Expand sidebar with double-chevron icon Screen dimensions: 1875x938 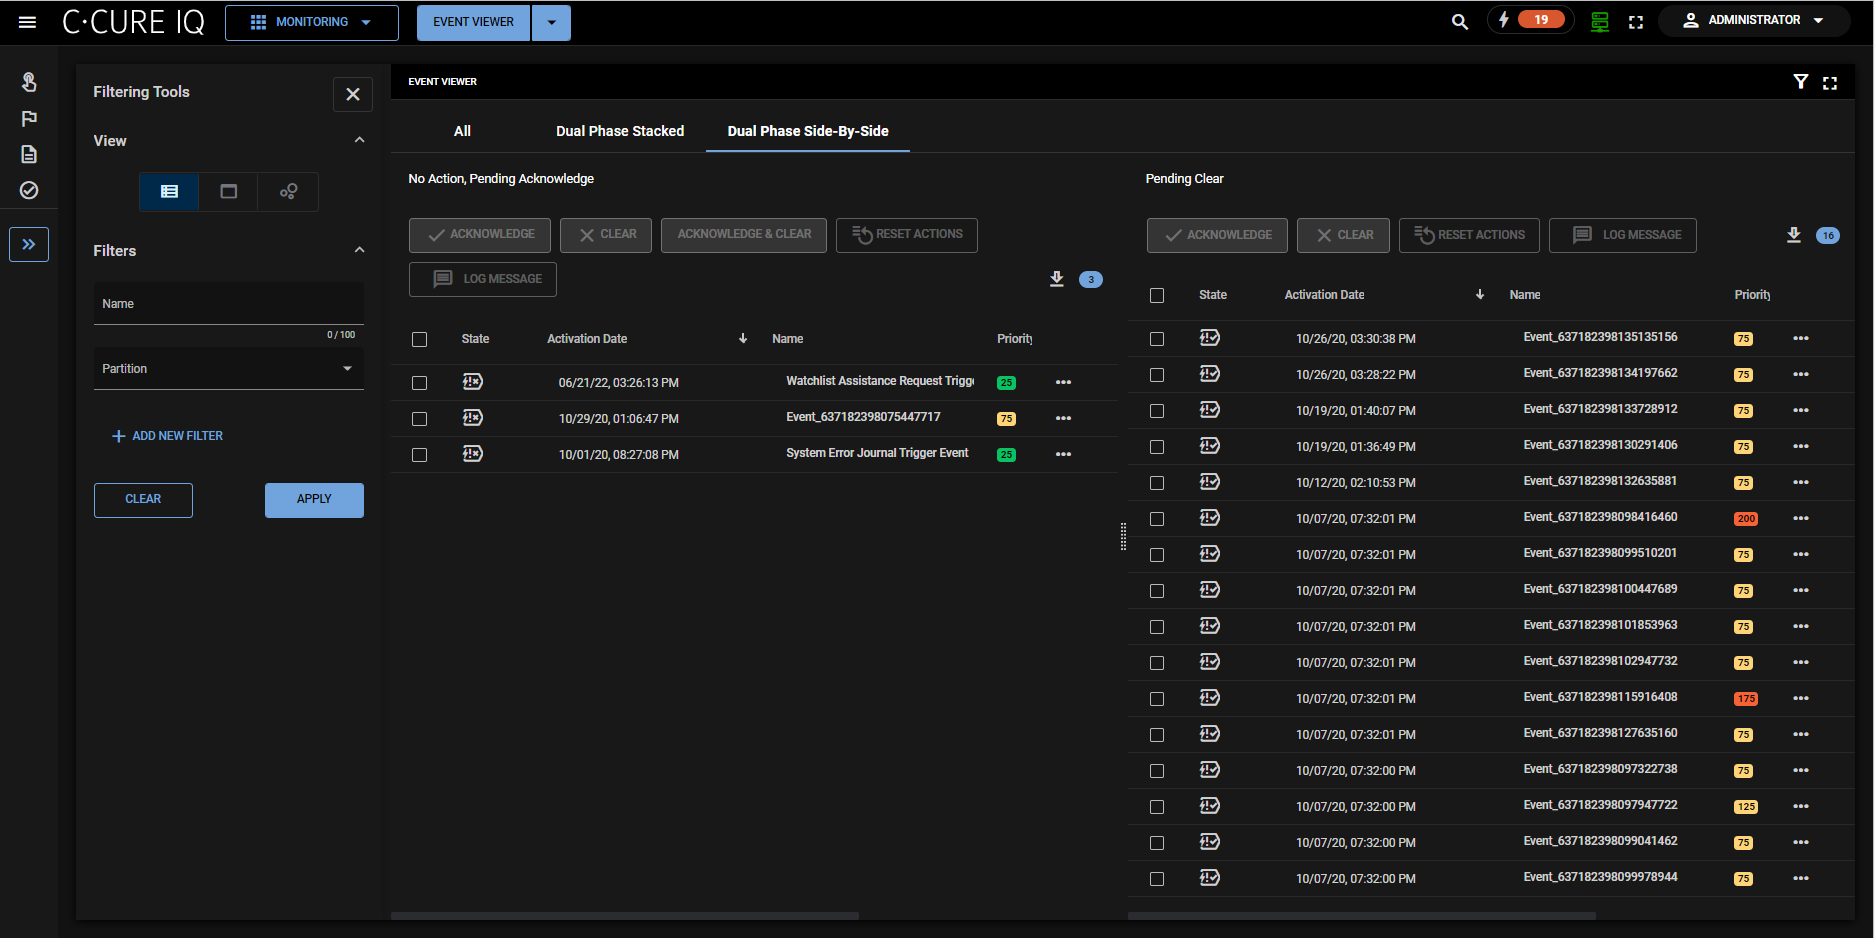(x=29, y=244)
